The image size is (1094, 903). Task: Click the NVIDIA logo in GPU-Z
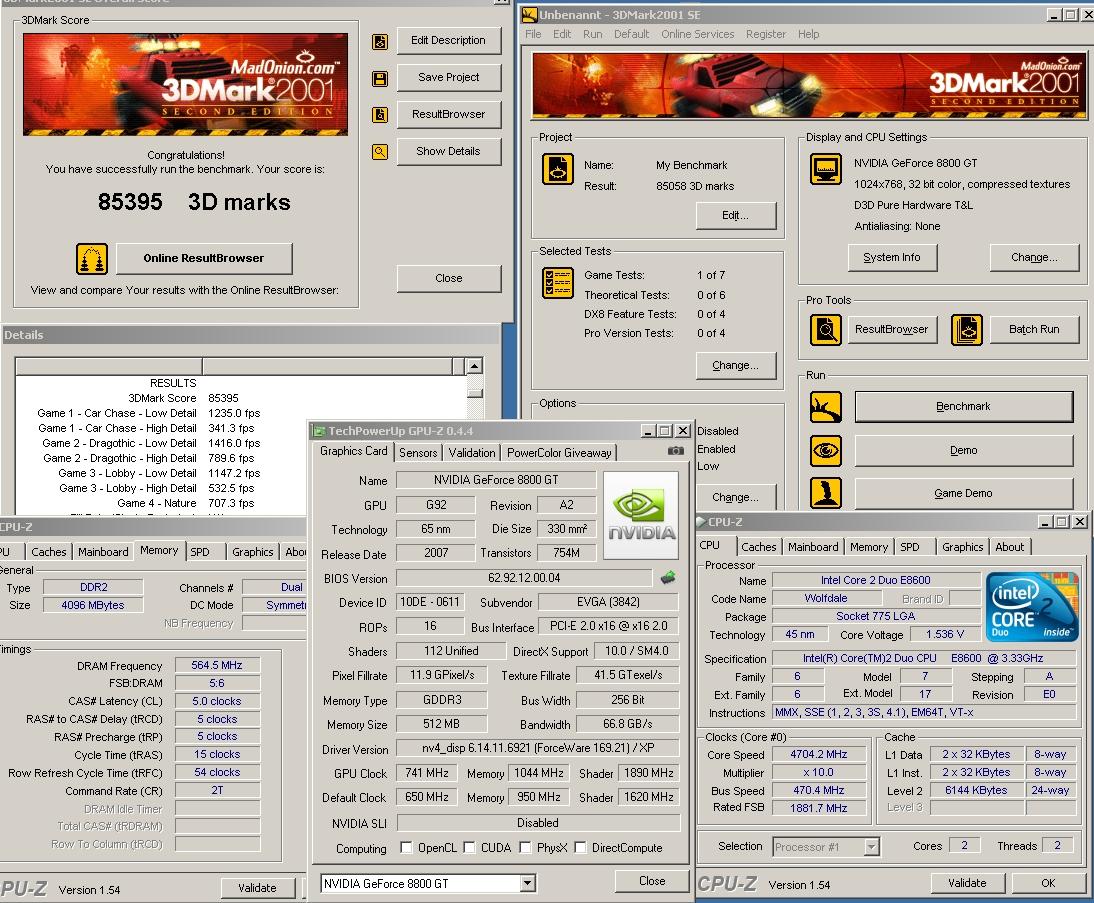point(640,516)
